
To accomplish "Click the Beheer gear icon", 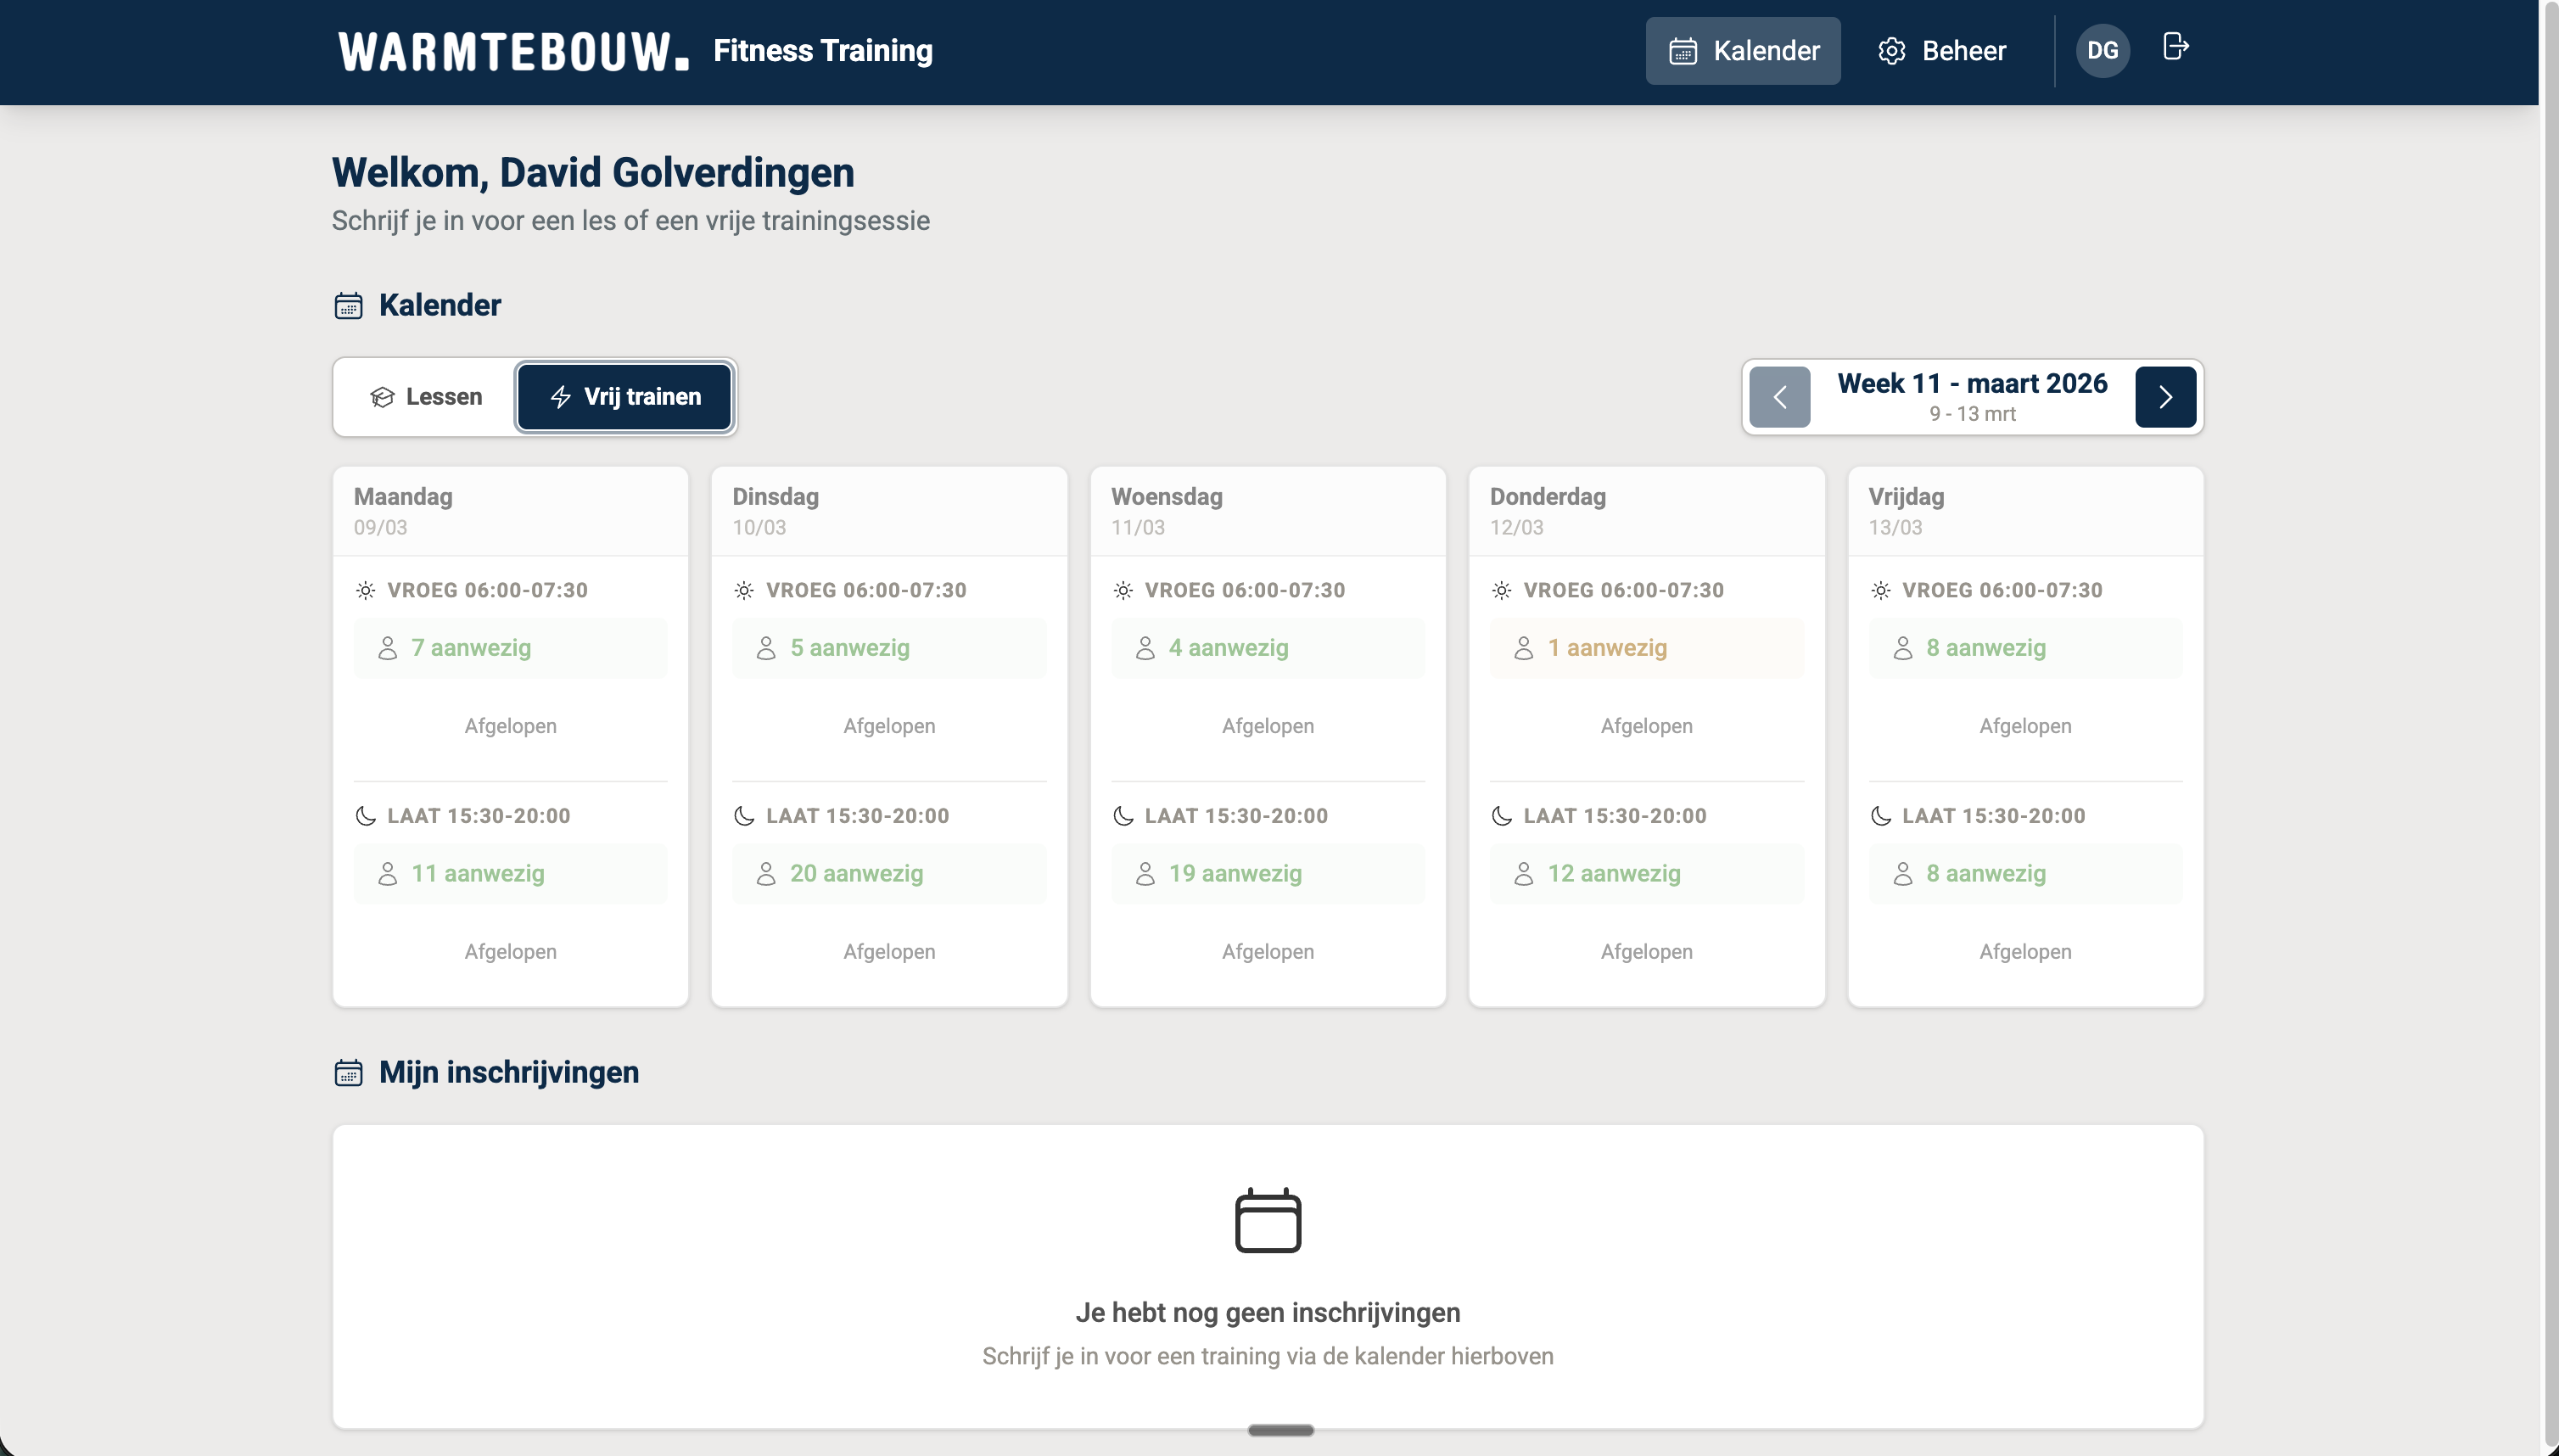I will pyautogui.click(x=1891, y=51).
